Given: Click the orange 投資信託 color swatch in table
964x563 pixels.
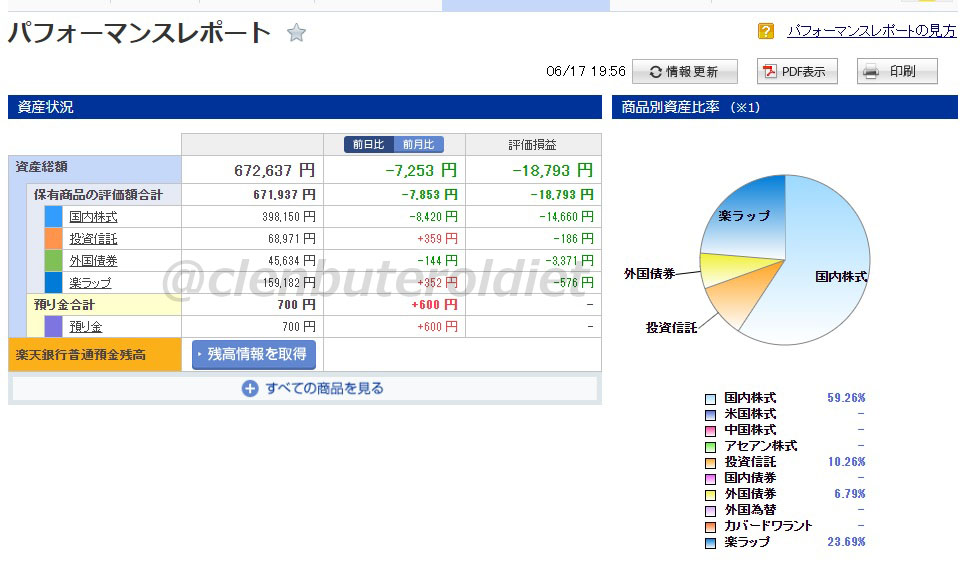Looking at the screenshot, I should pyautogui.click(x=53, y=238).
